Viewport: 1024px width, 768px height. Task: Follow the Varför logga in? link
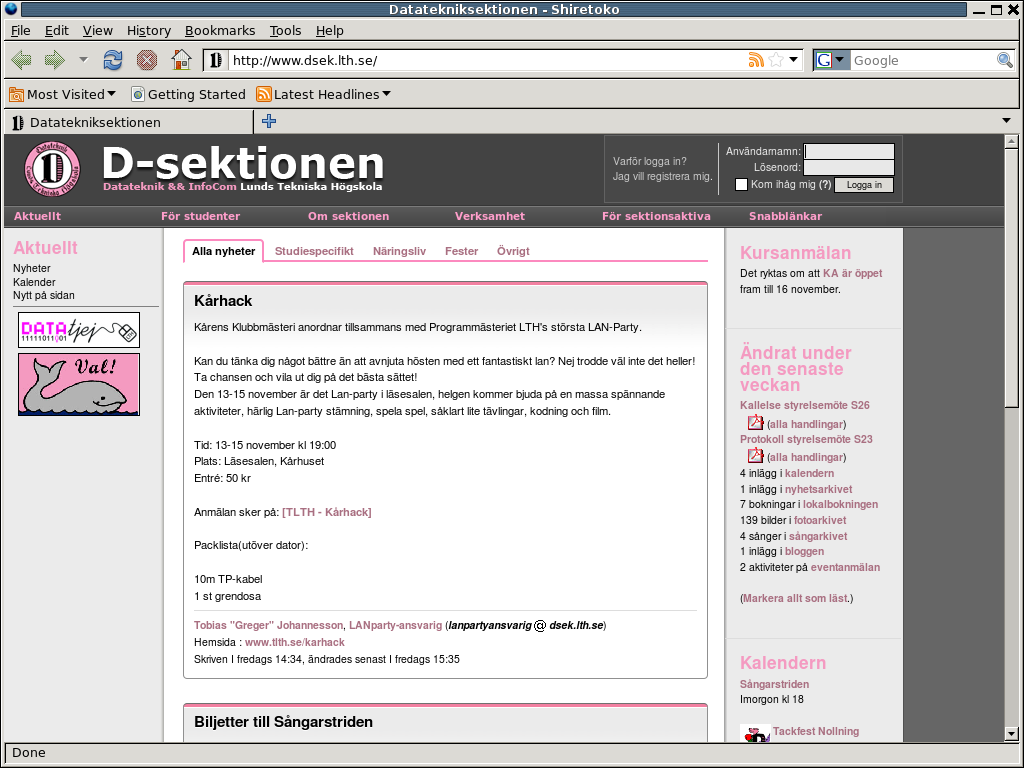[650, 161]
